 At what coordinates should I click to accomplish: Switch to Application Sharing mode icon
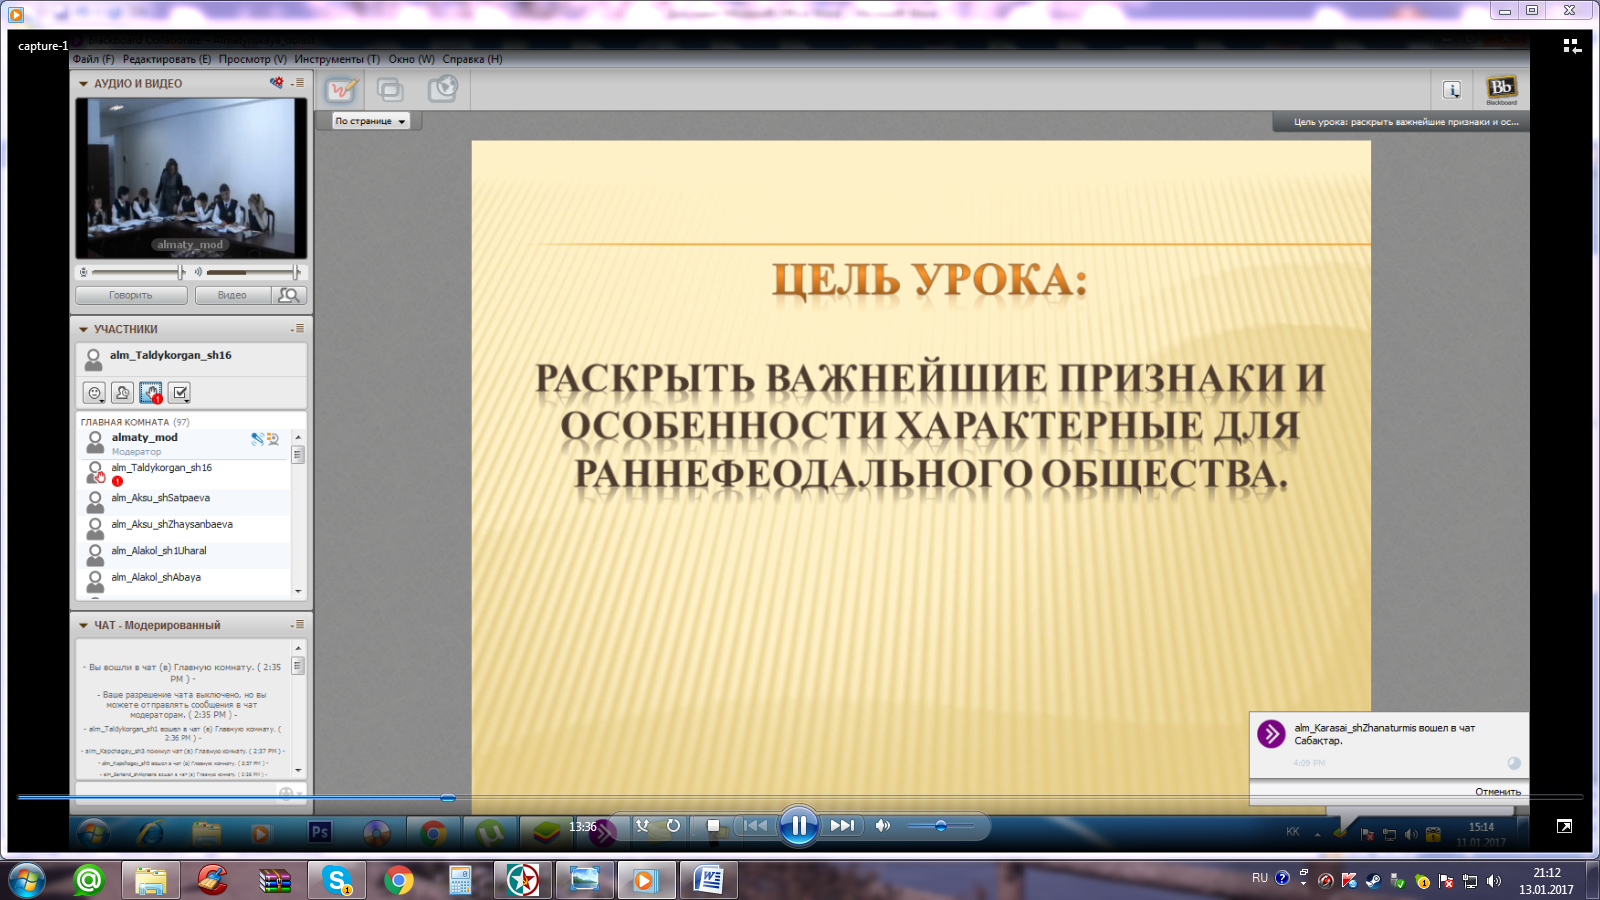point(390,90)
